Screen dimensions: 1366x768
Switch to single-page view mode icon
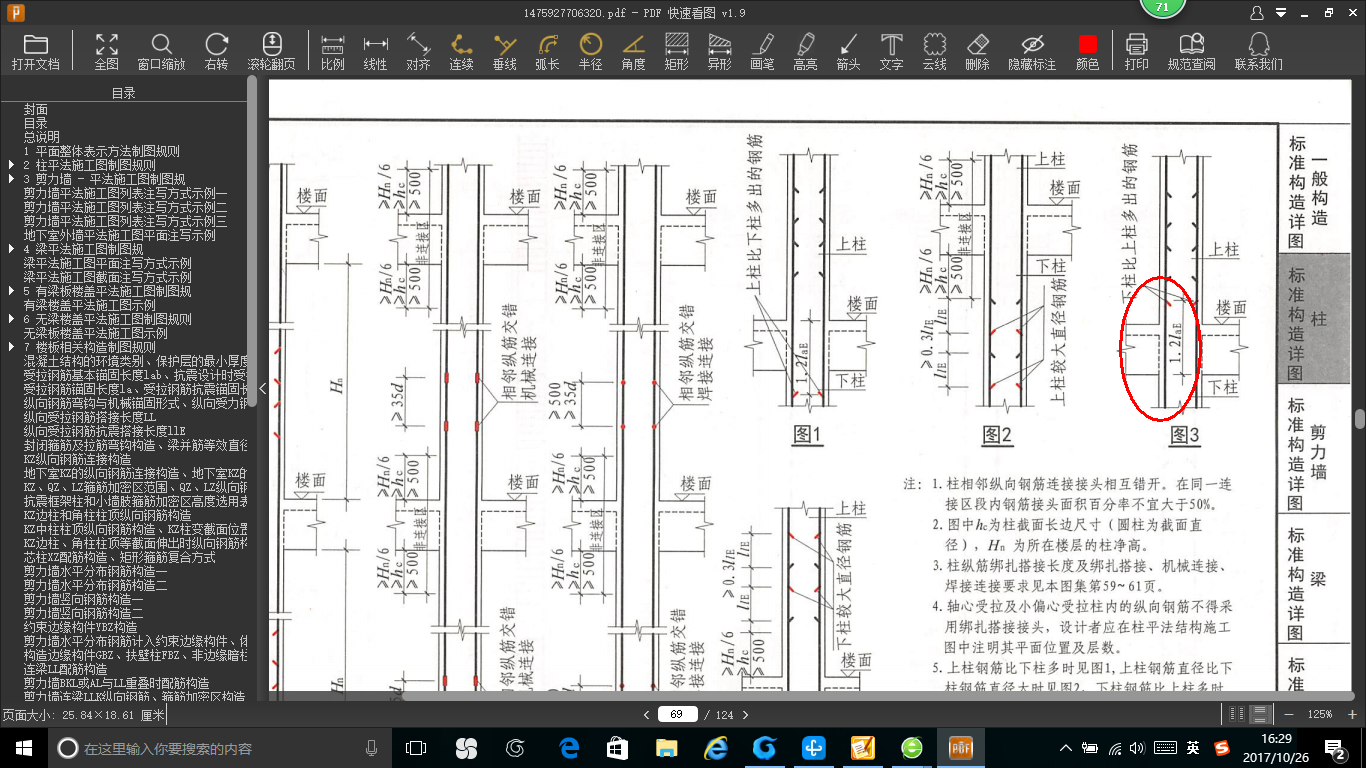tap(1237, 714)
